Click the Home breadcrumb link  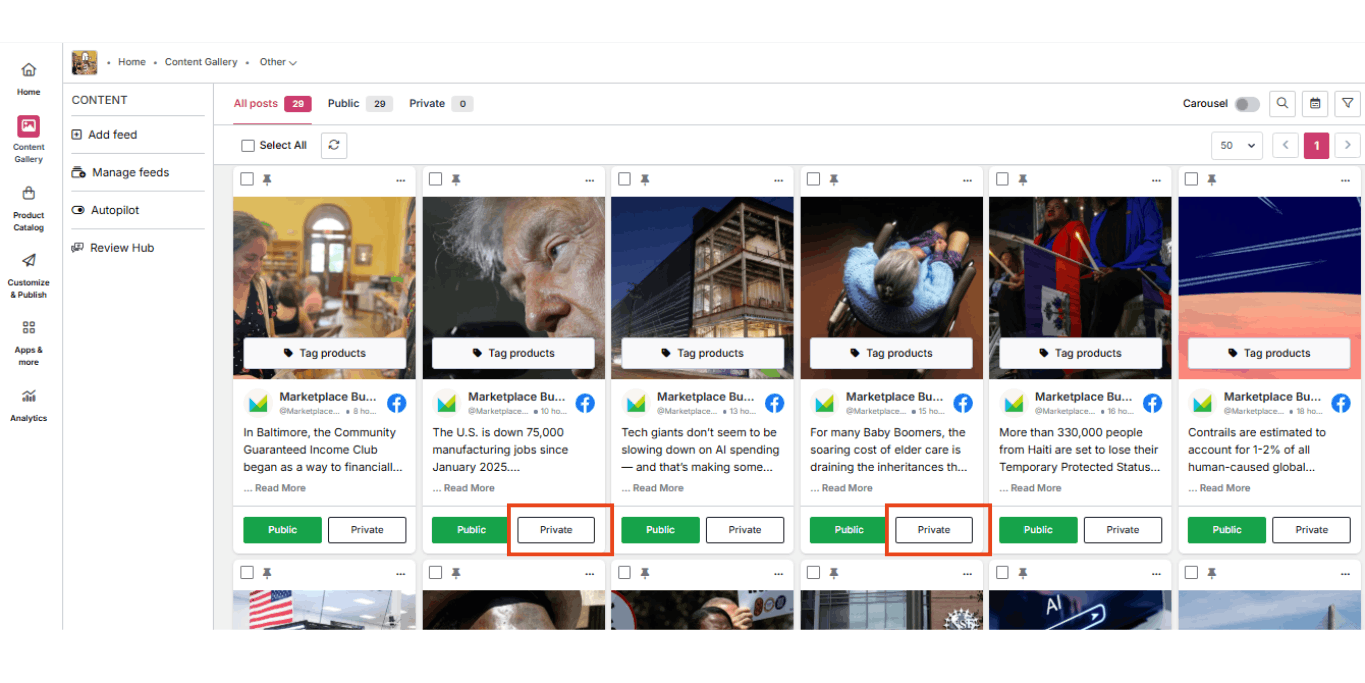(132, 62)
